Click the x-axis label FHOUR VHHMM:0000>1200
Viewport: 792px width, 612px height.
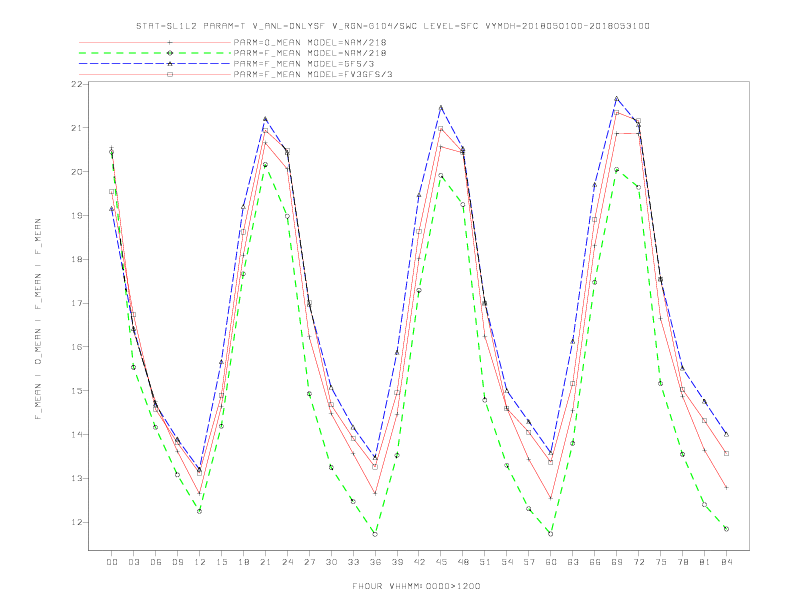pos(416,586)
